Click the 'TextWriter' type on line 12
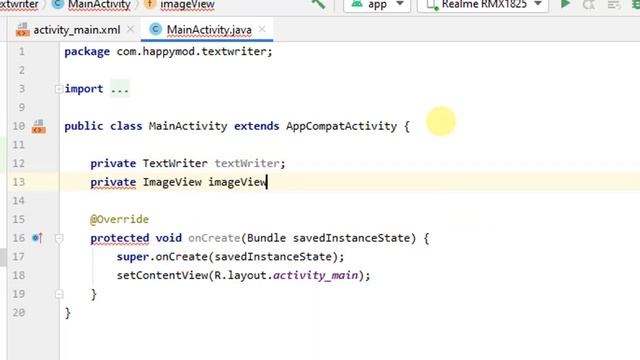Viewport: 640px width, 360px height. [175, 163]
